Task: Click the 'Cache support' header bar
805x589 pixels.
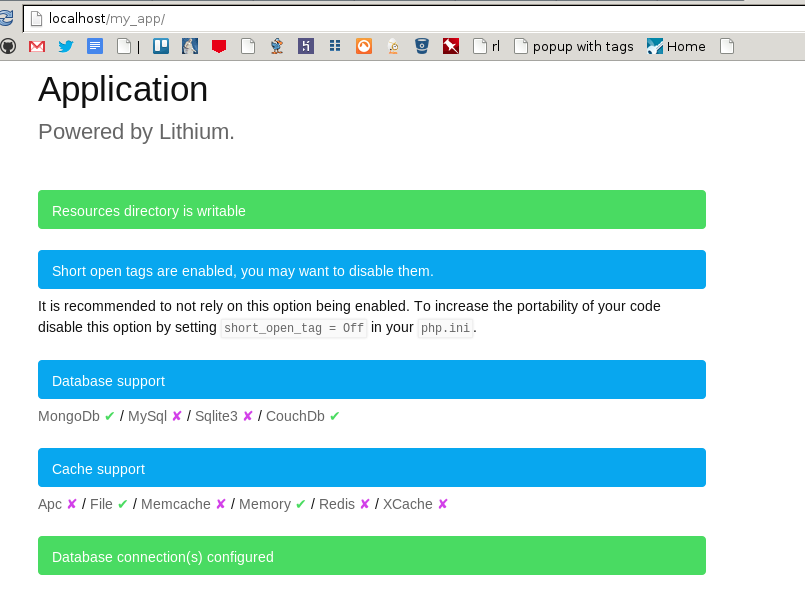Action: [x=371, y=468]
